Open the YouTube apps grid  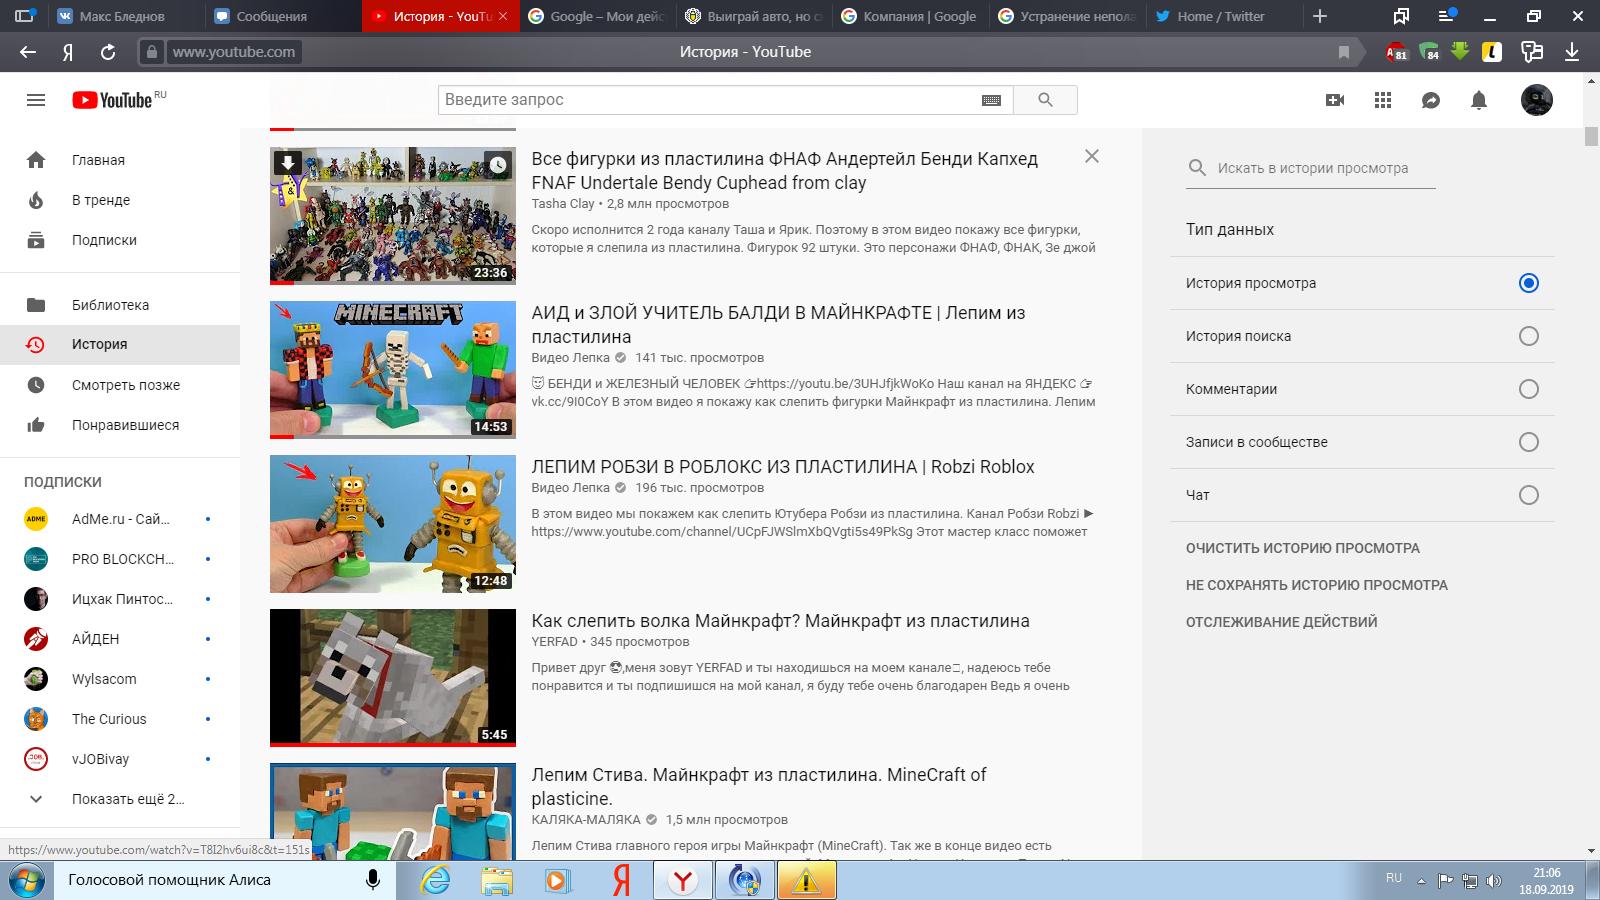1383,100
